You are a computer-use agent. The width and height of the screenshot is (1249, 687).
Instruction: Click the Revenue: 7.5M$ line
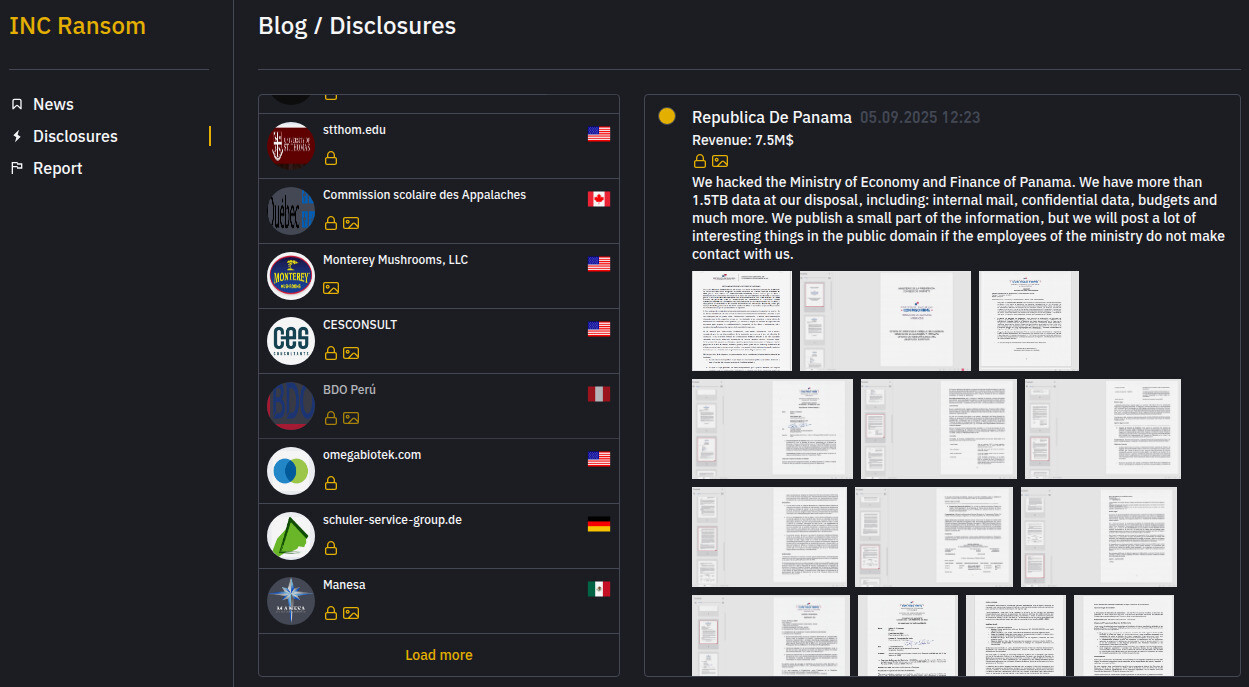tap(743, 140)
